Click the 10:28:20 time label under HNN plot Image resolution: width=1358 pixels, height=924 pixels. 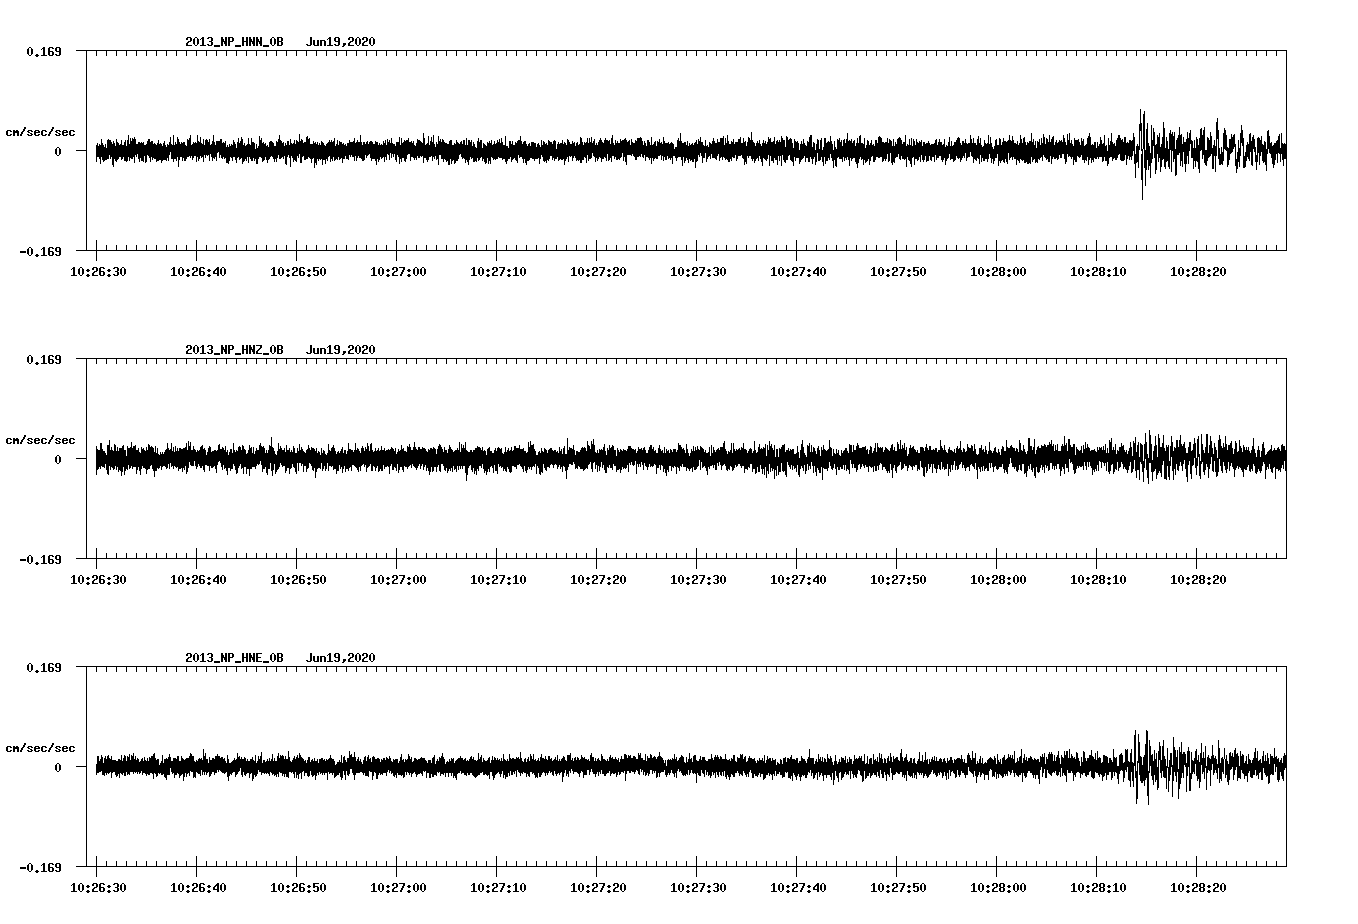[1198, 271]
